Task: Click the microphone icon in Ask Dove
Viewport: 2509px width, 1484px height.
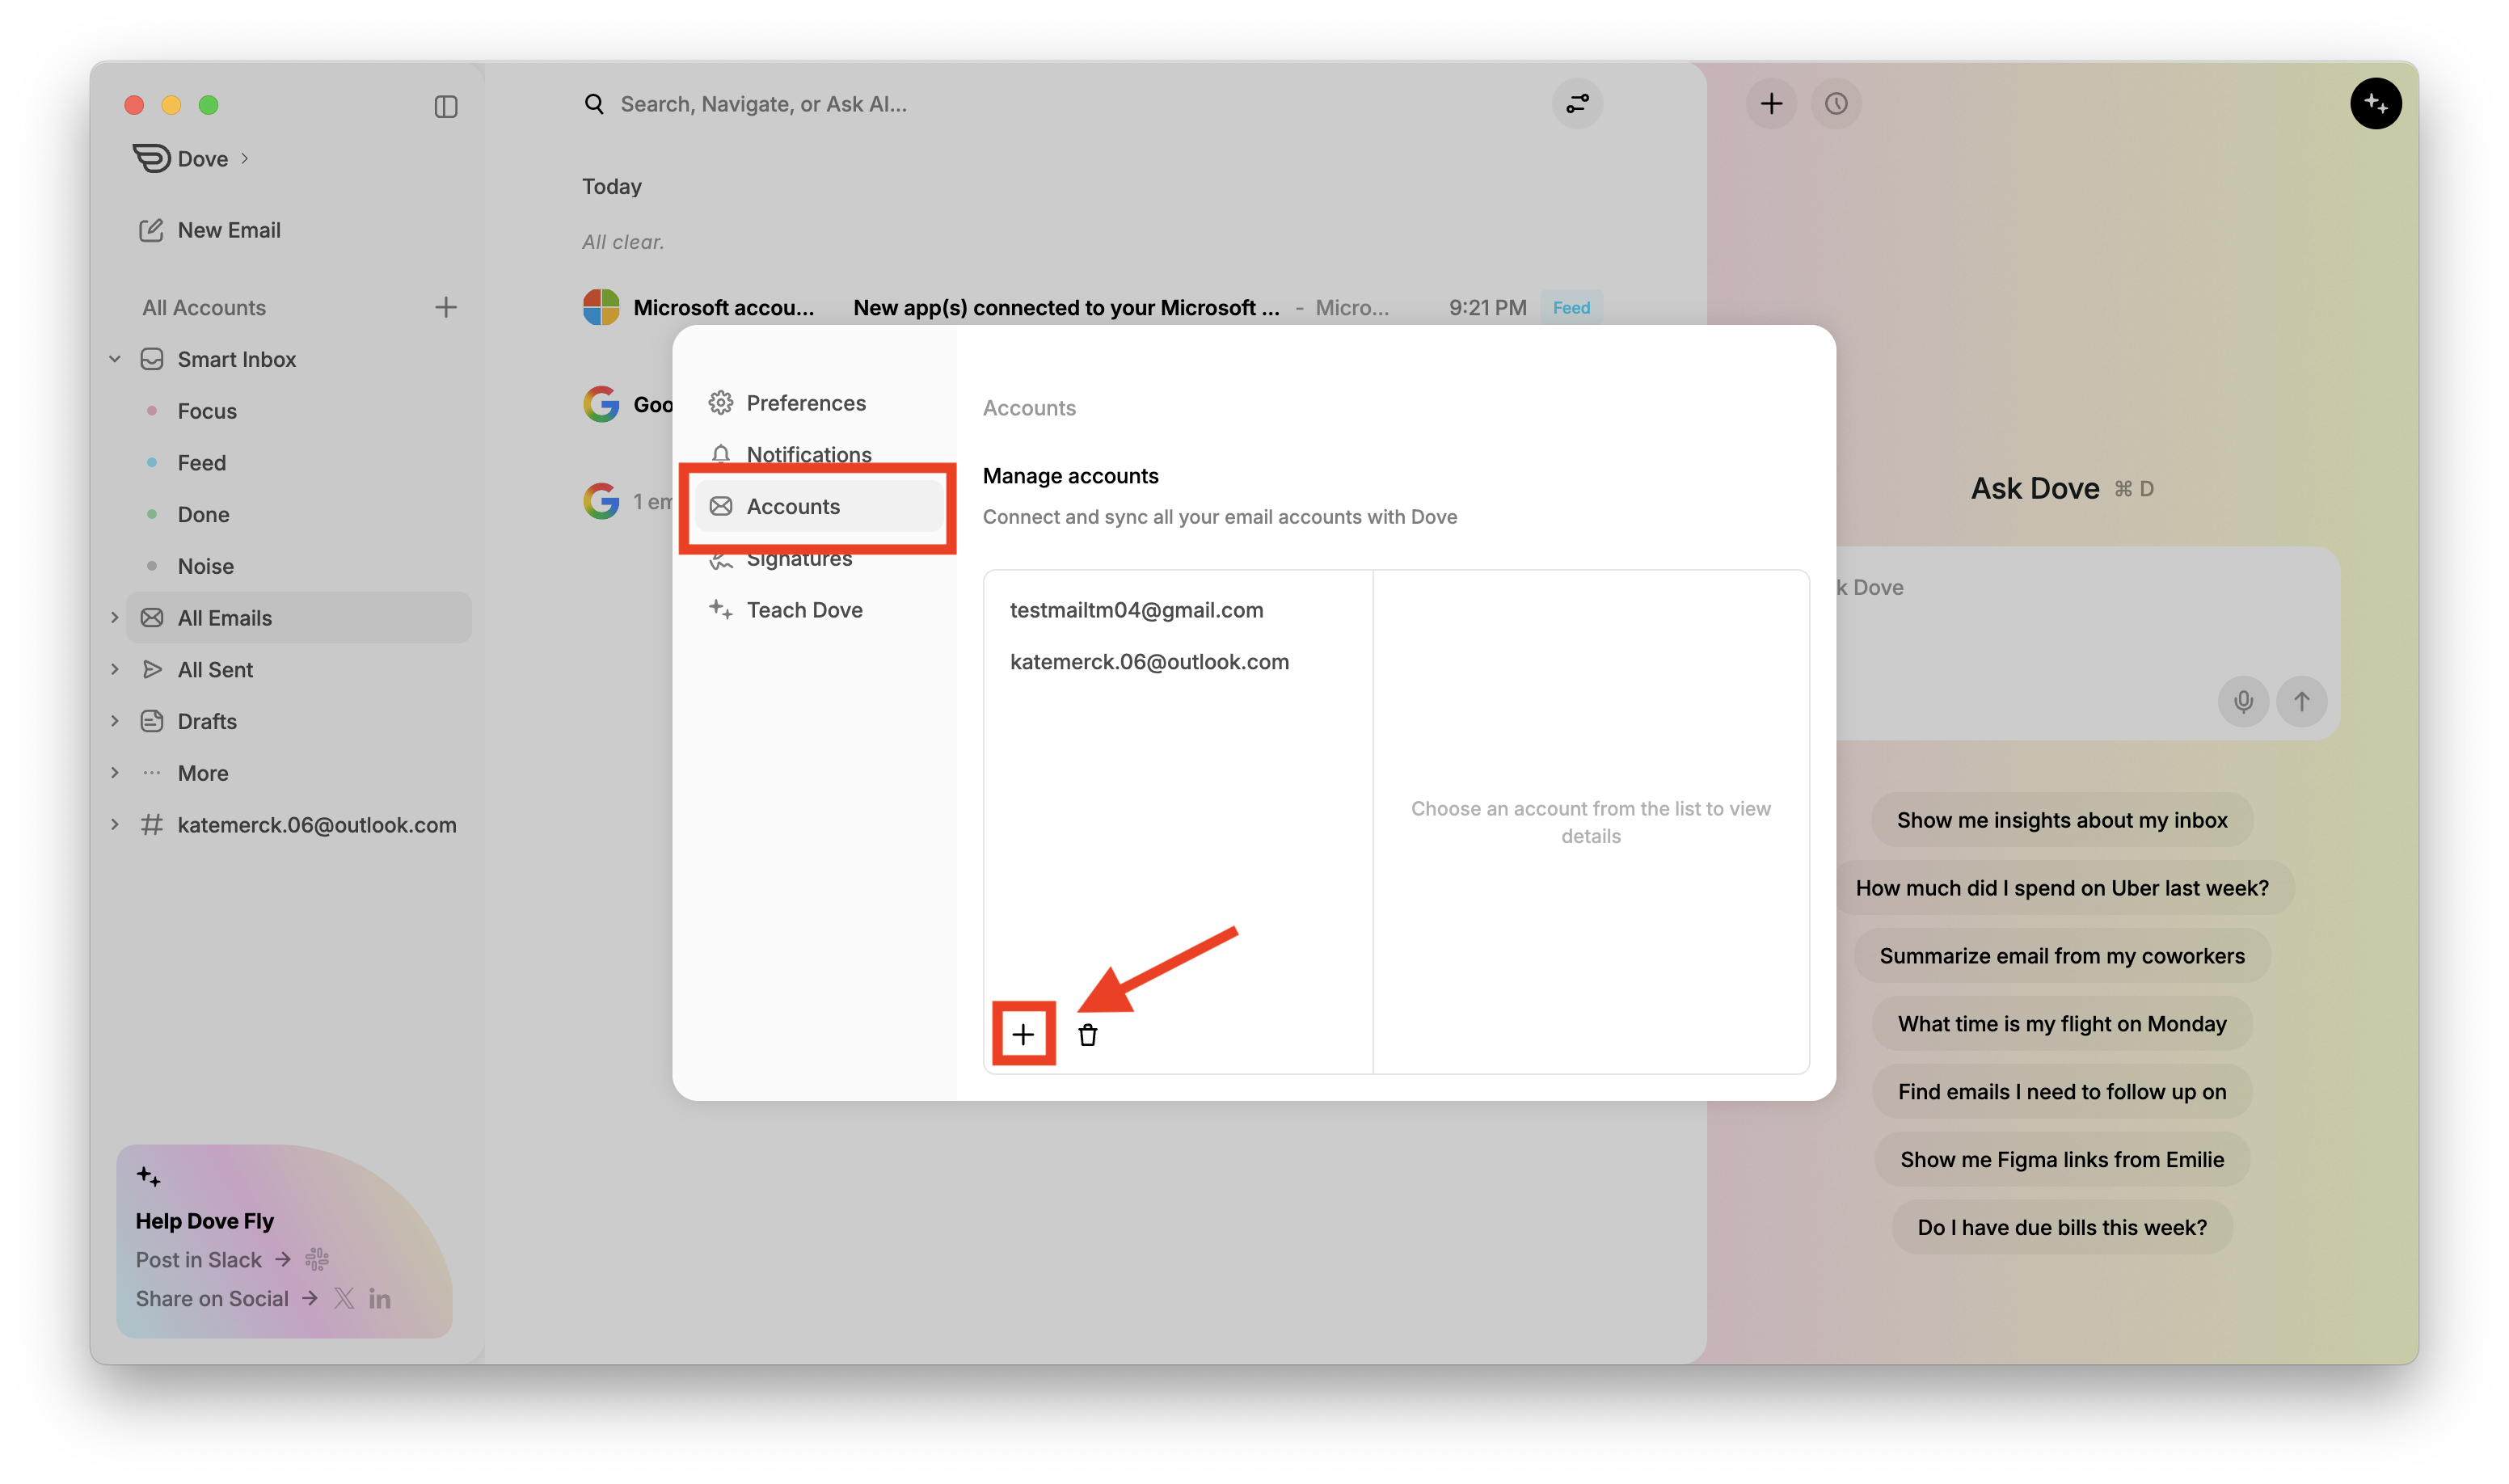Action: point(2243,701)
